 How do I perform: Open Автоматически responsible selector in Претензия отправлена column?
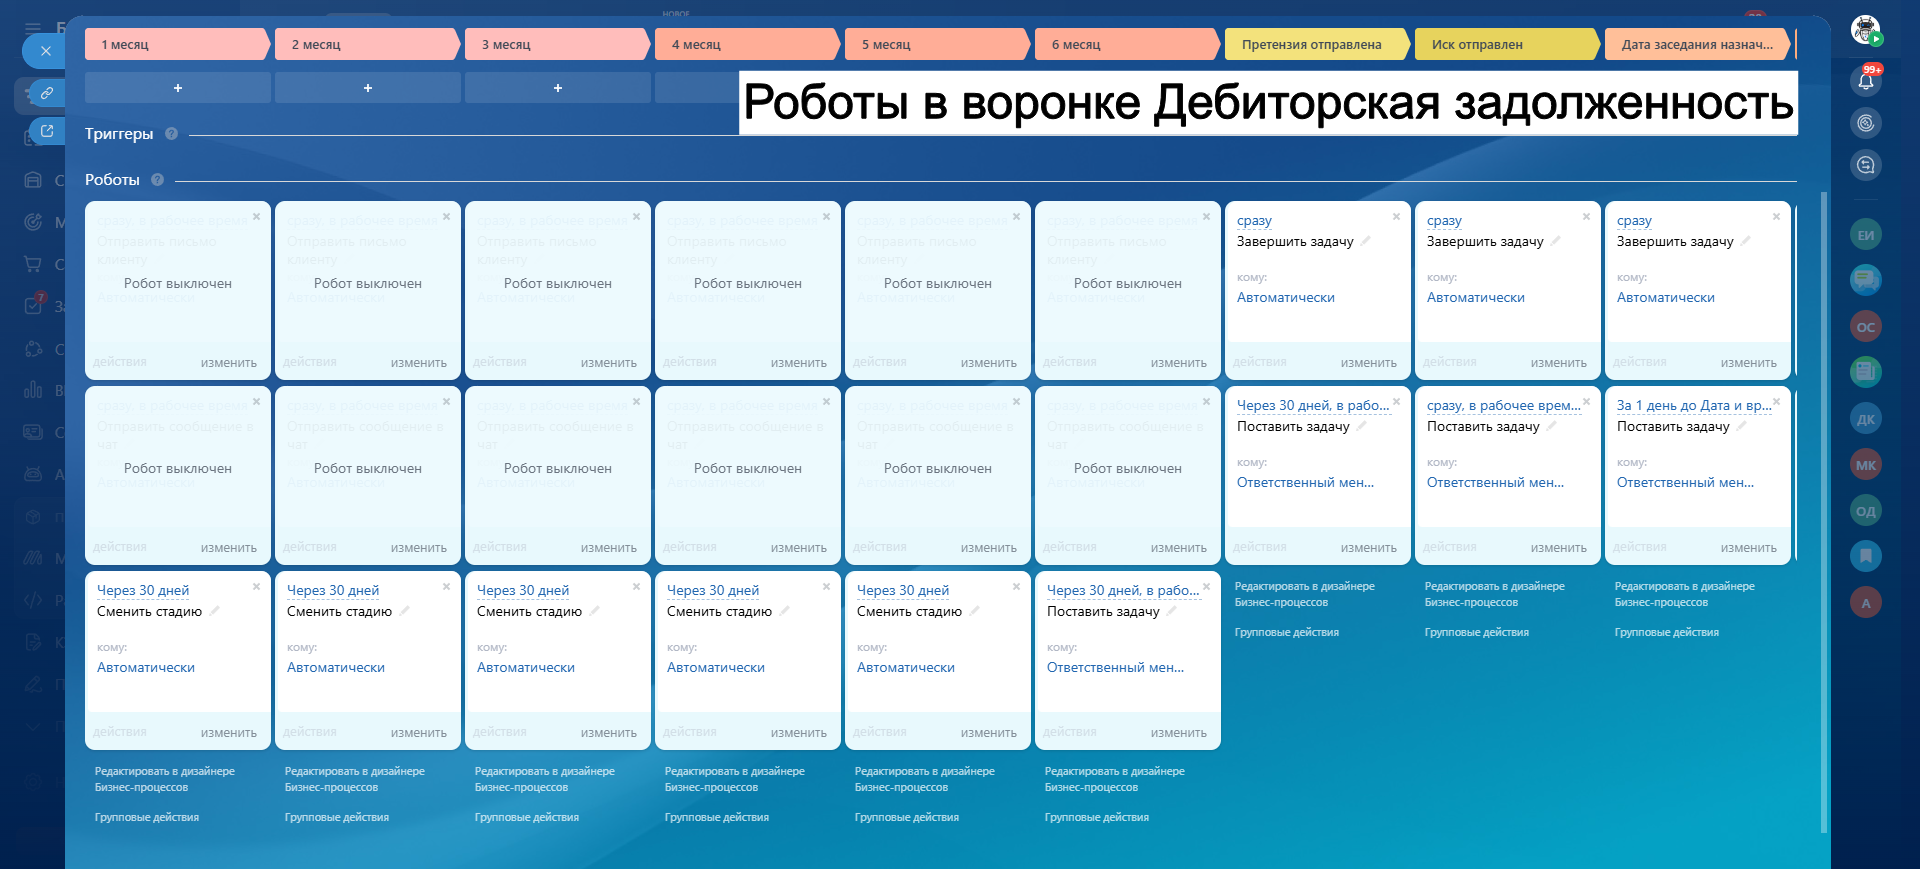coord(1285,298)
